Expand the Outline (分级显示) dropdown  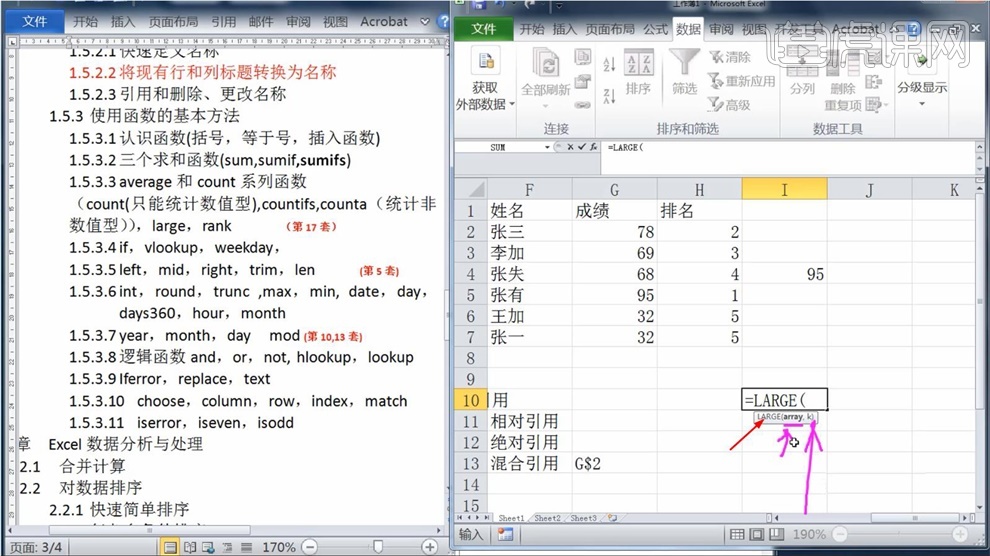tap(922, 103)
